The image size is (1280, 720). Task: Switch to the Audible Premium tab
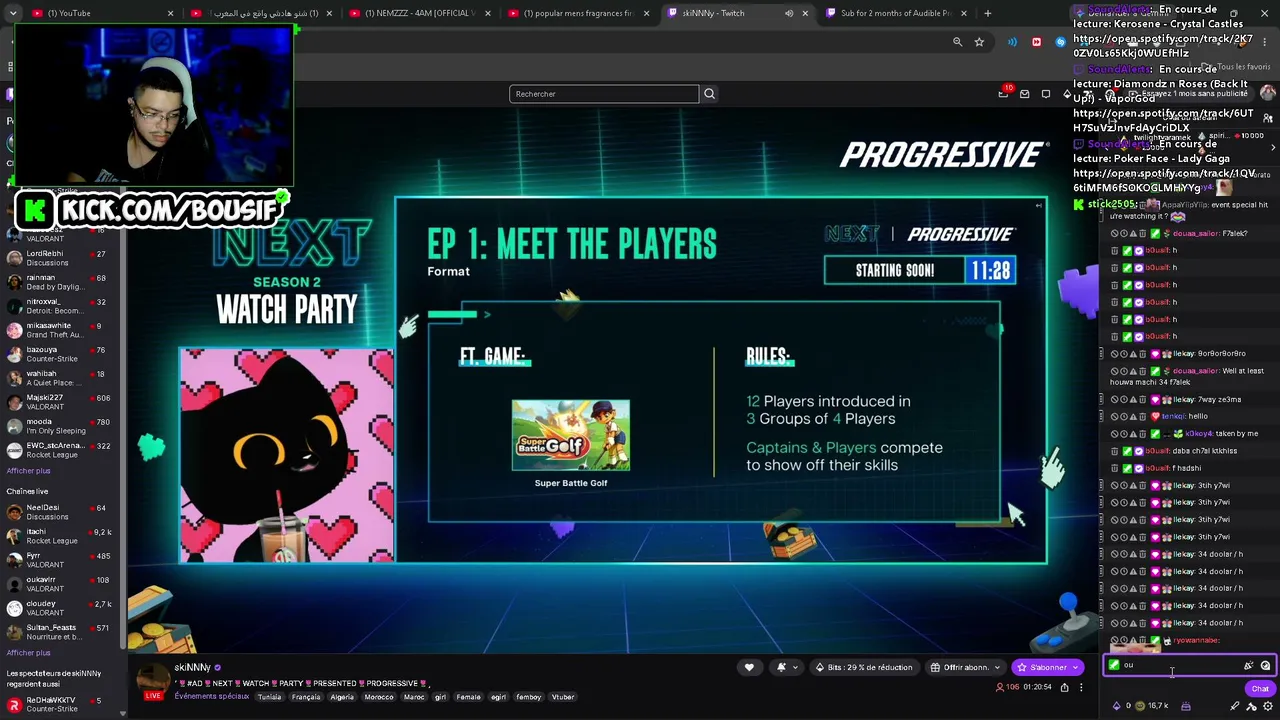pos(896,13)
